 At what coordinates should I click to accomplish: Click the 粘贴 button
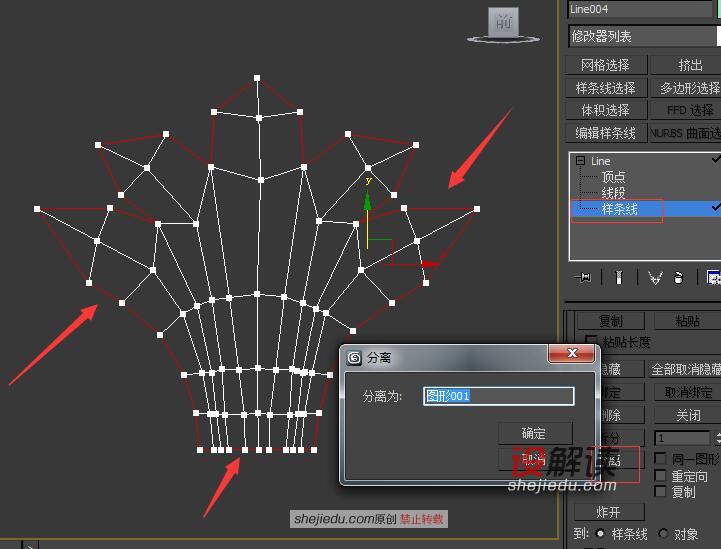688,320
